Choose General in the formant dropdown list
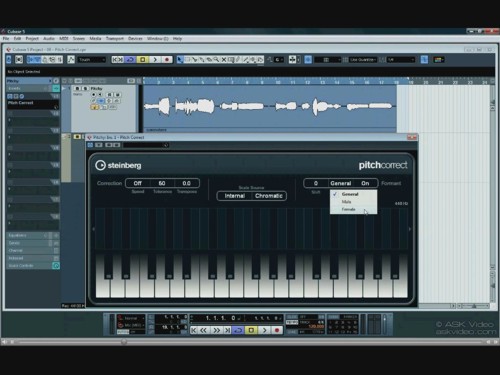 [354, 194]
